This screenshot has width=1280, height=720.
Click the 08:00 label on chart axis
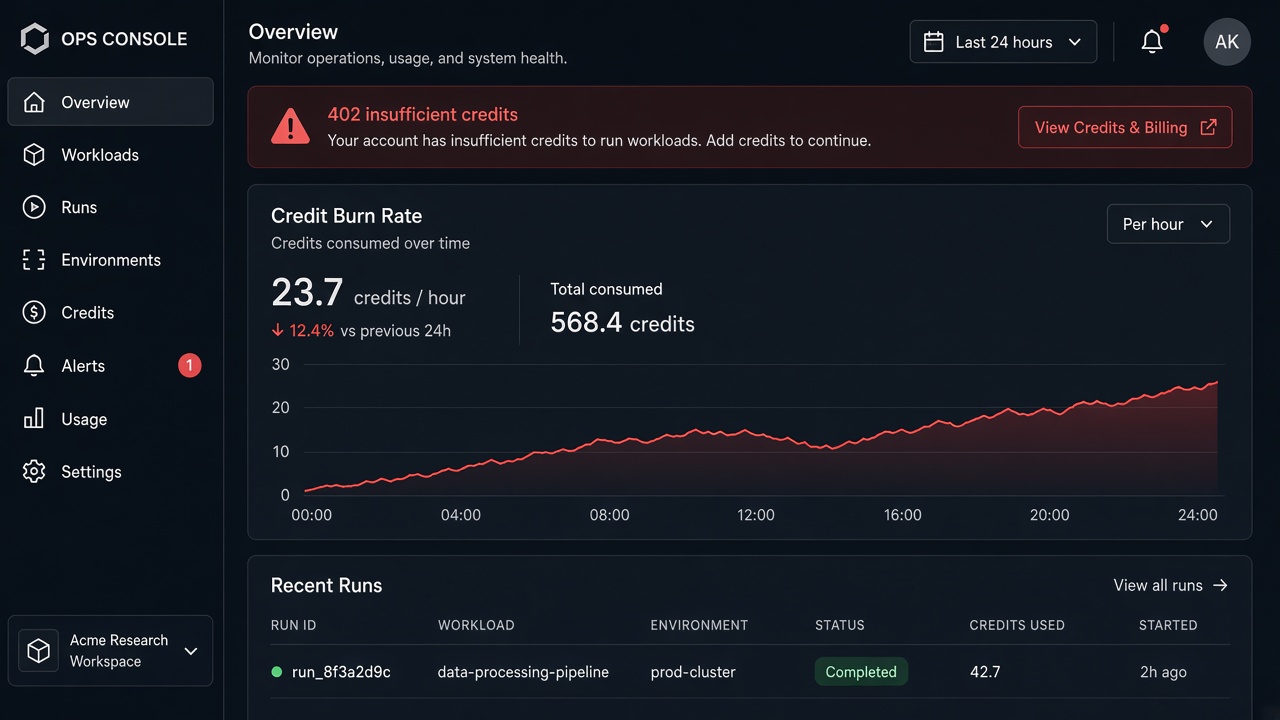click(x=609, y=515)
